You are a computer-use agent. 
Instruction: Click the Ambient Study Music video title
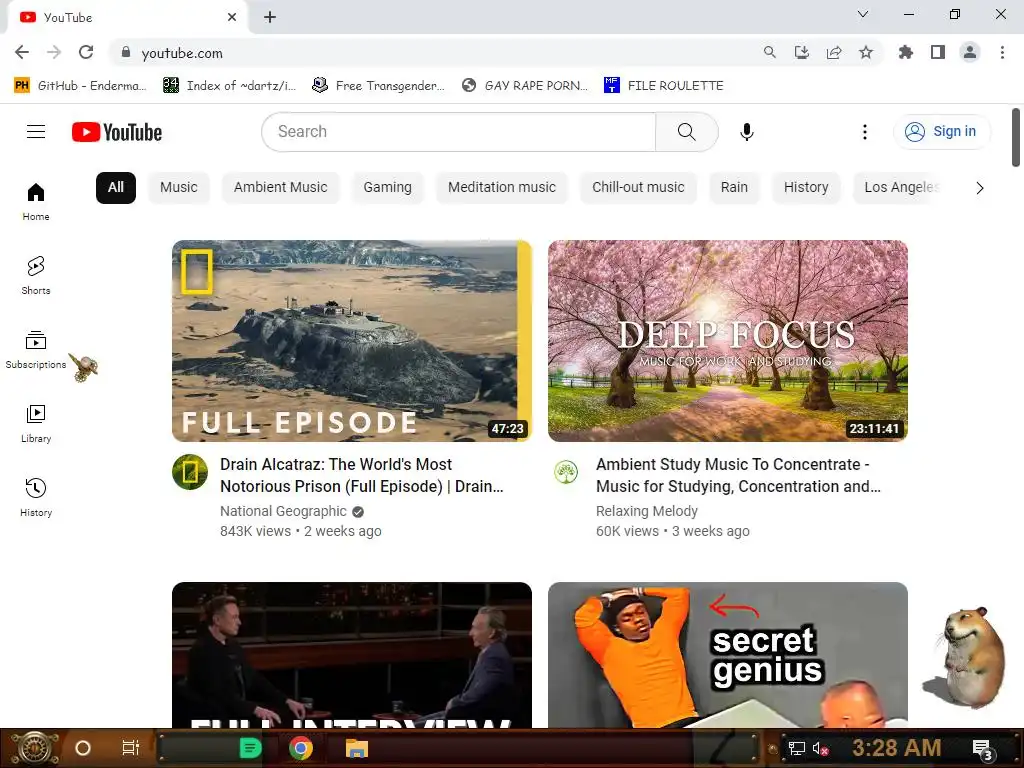[738, 475]
